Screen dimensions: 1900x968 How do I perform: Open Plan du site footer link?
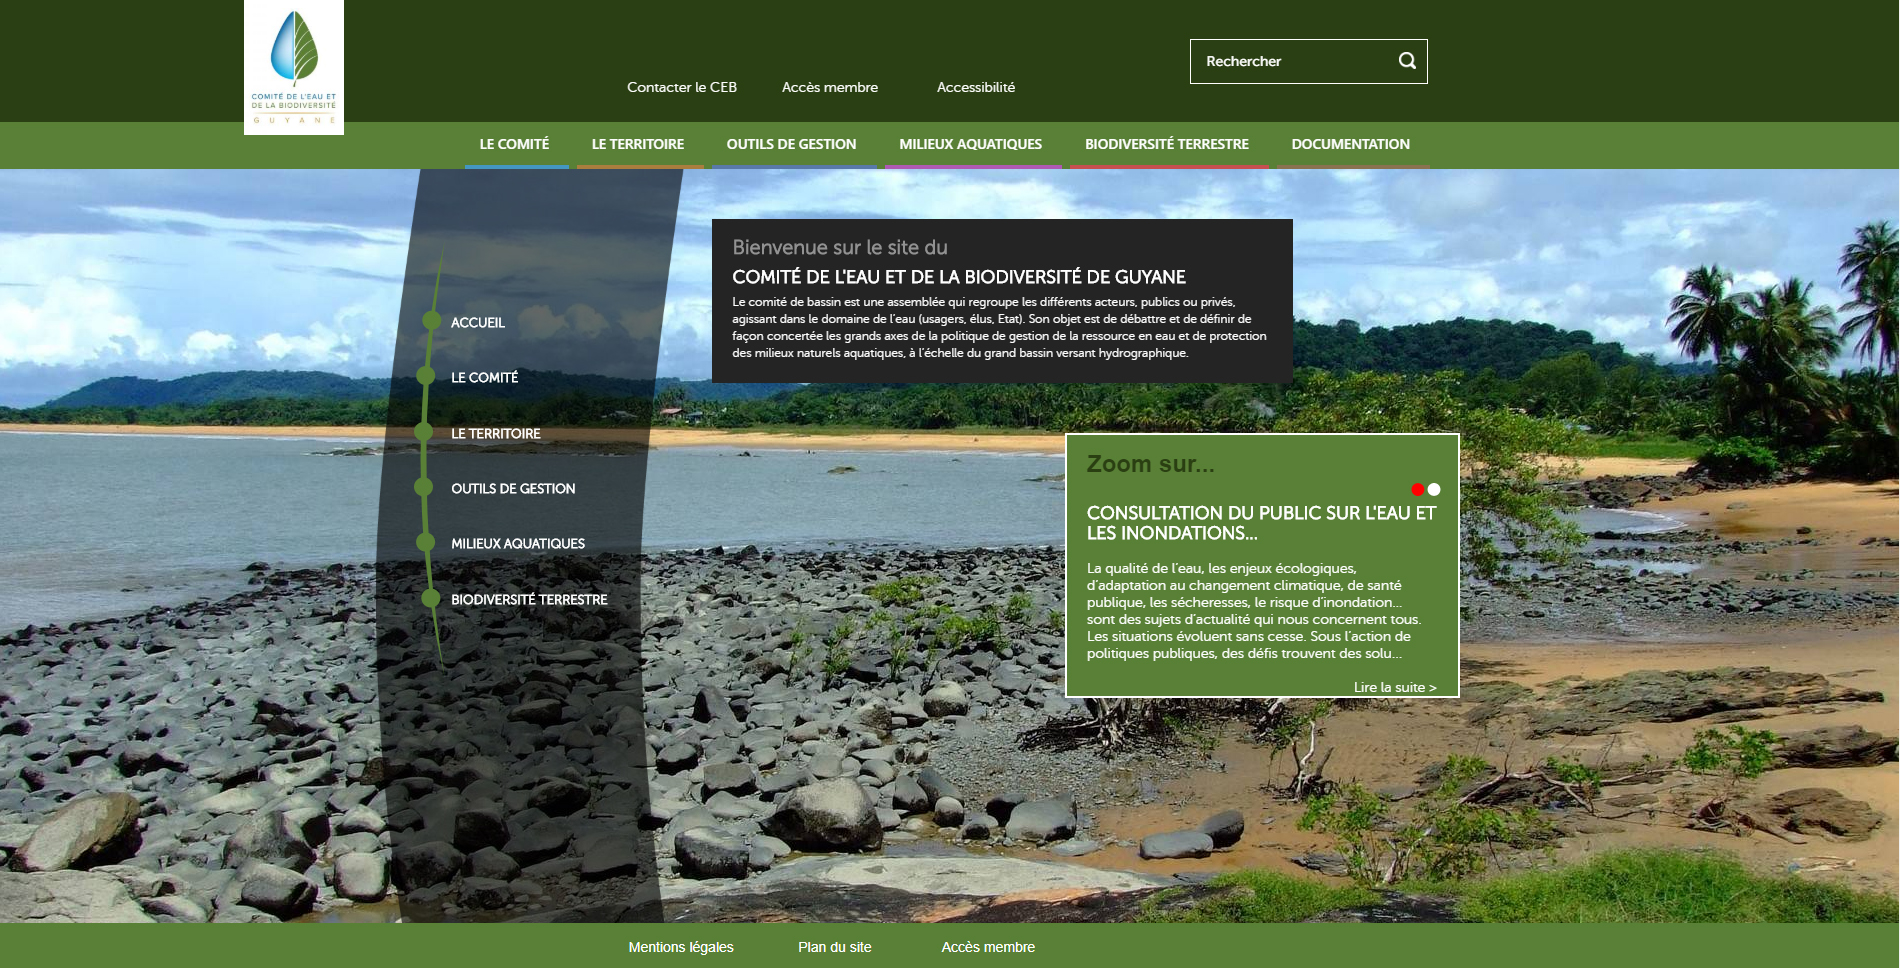(835, 947)
